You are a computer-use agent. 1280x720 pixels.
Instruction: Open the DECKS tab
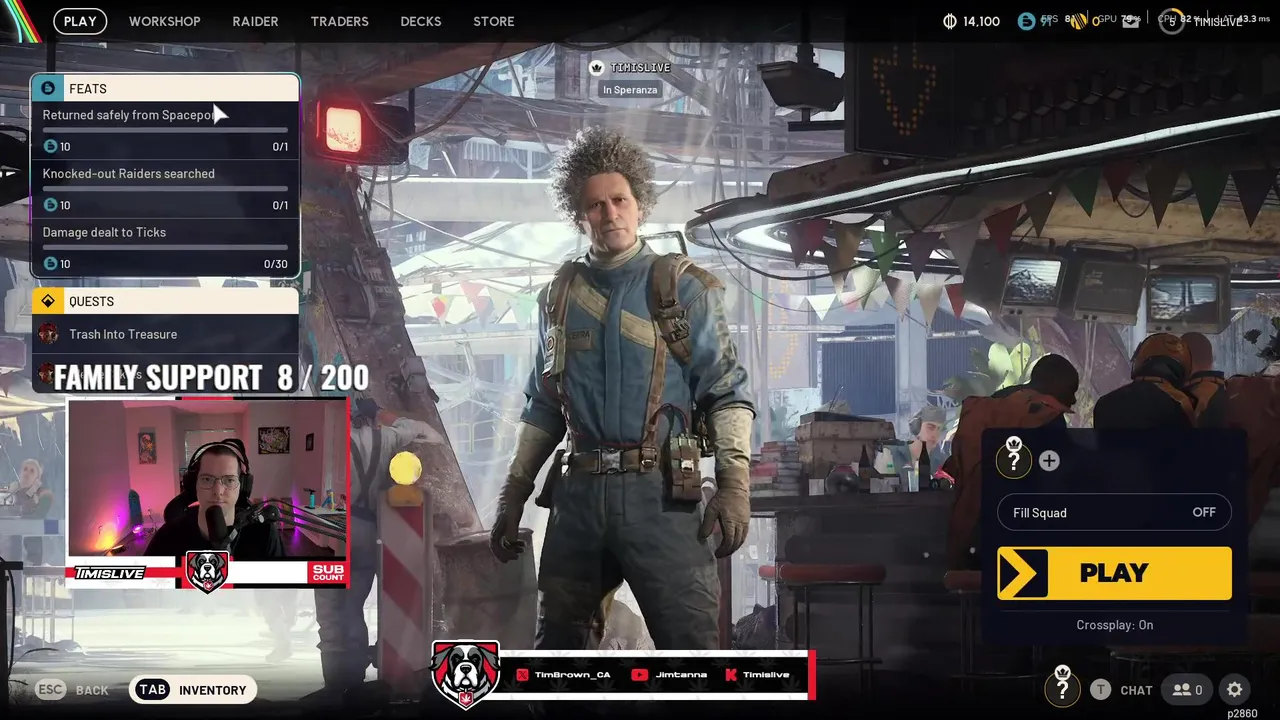(x=420, y=21)
